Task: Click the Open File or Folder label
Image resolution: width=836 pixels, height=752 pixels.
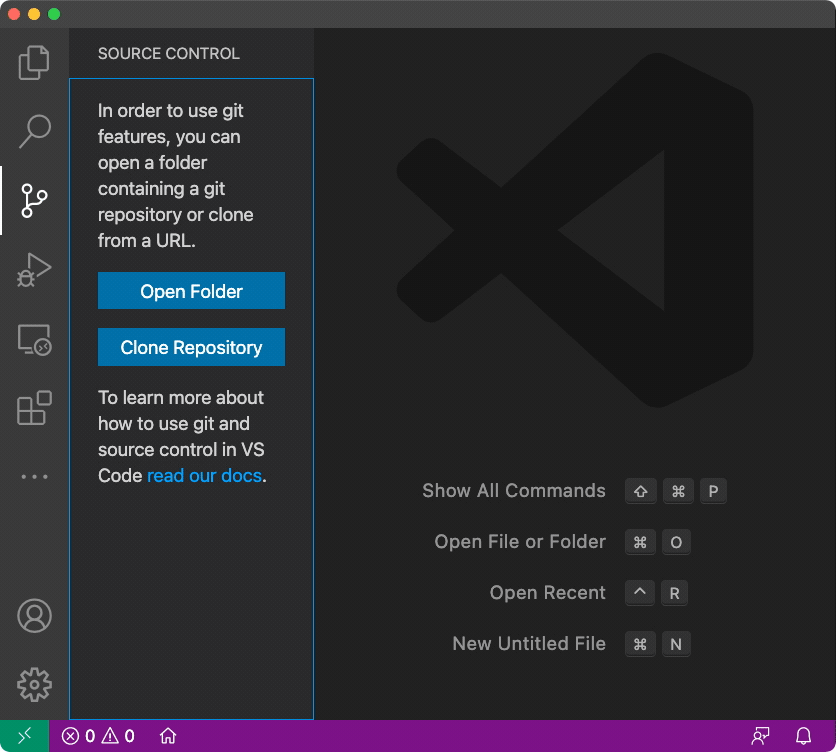Action: click(x=520, y=542)
